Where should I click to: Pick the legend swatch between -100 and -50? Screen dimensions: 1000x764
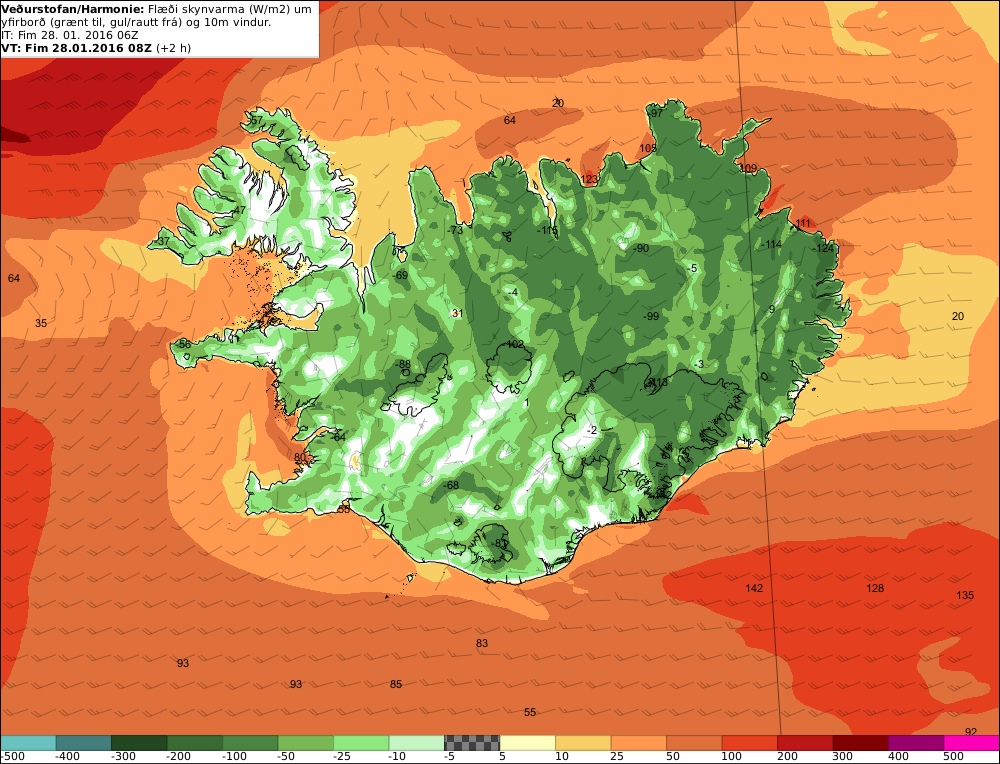coord(250,743)
